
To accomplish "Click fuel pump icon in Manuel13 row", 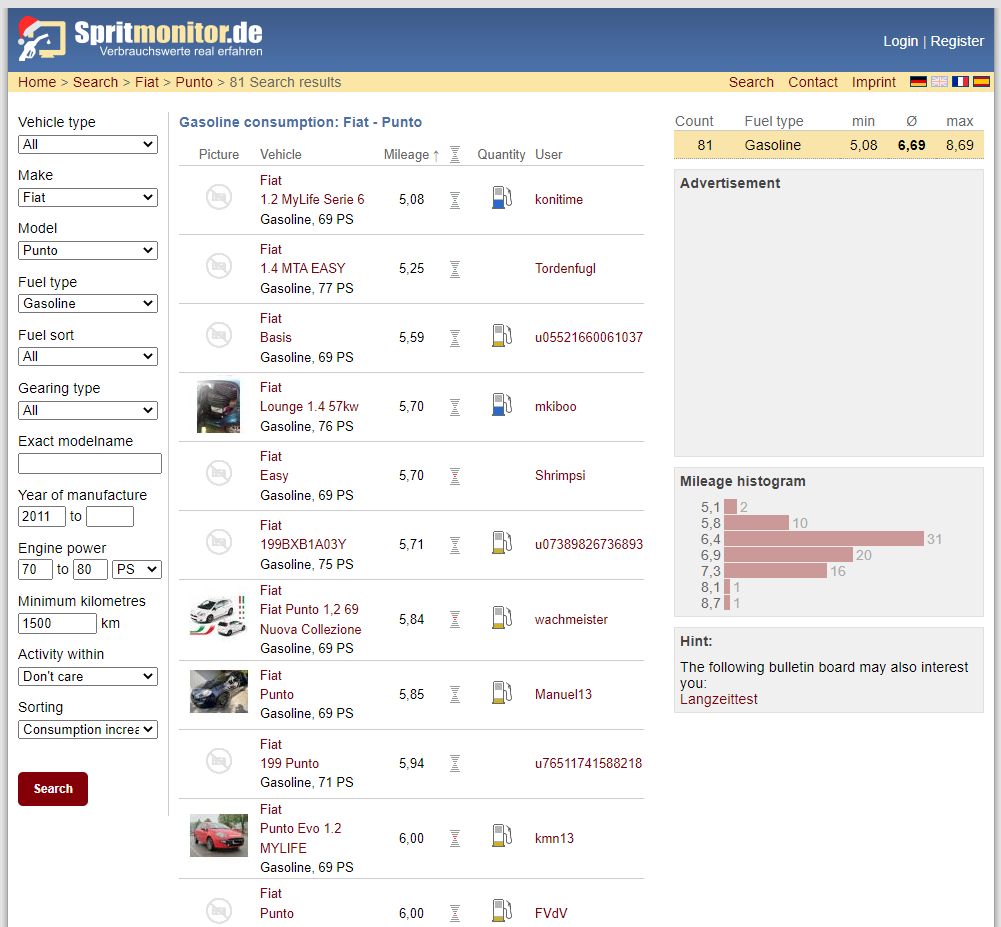I will pyautogui.click(x=502, y=693).
